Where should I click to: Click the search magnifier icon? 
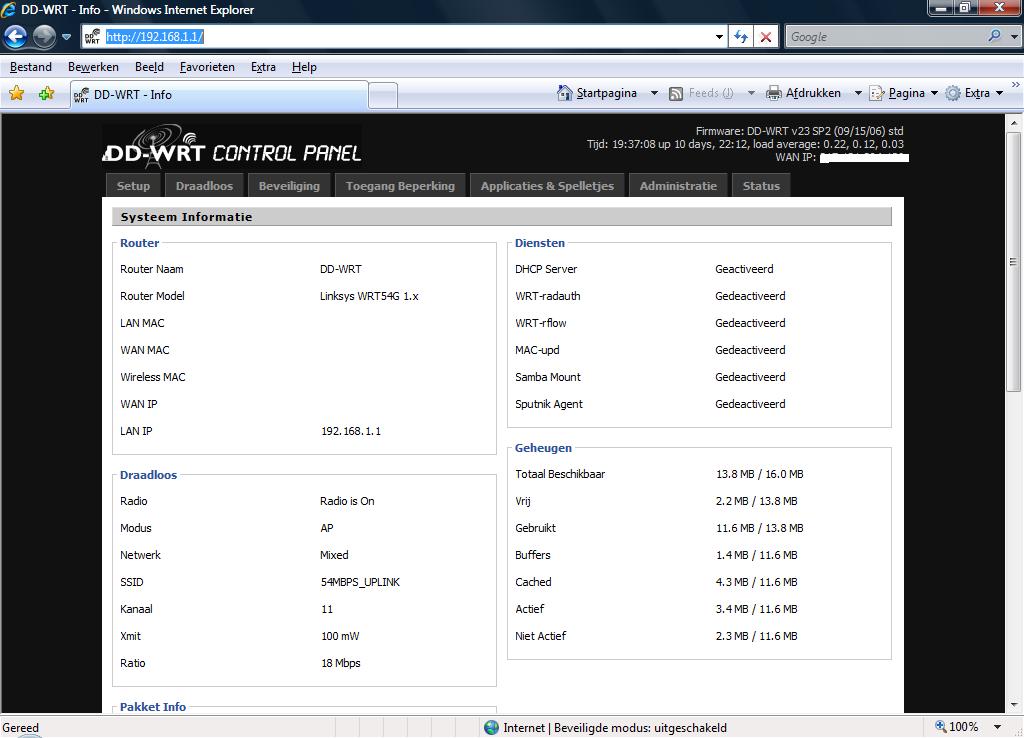(995, 37)
